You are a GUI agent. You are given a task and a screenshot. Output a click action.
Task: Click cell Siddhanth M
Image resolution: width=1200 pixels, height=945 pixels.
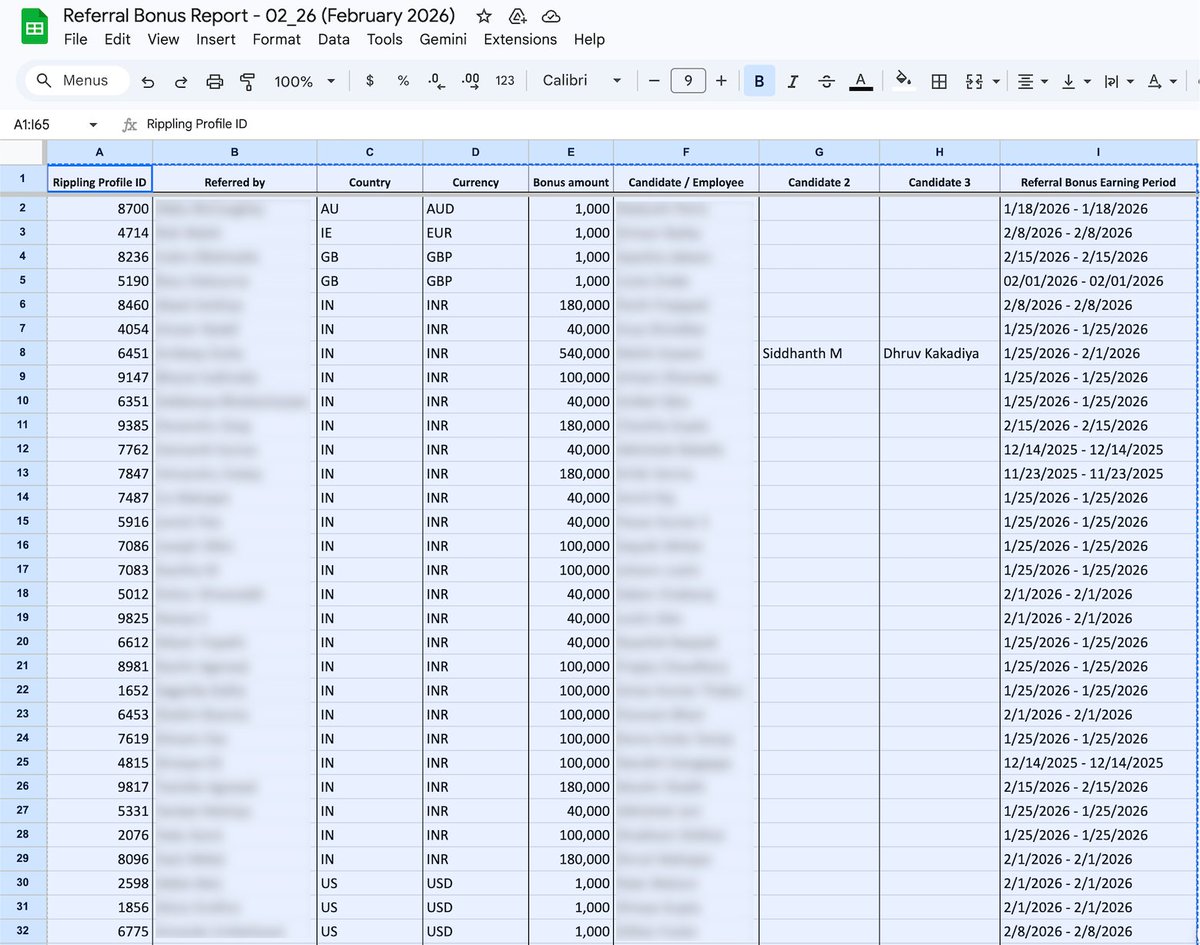(819, 353)
